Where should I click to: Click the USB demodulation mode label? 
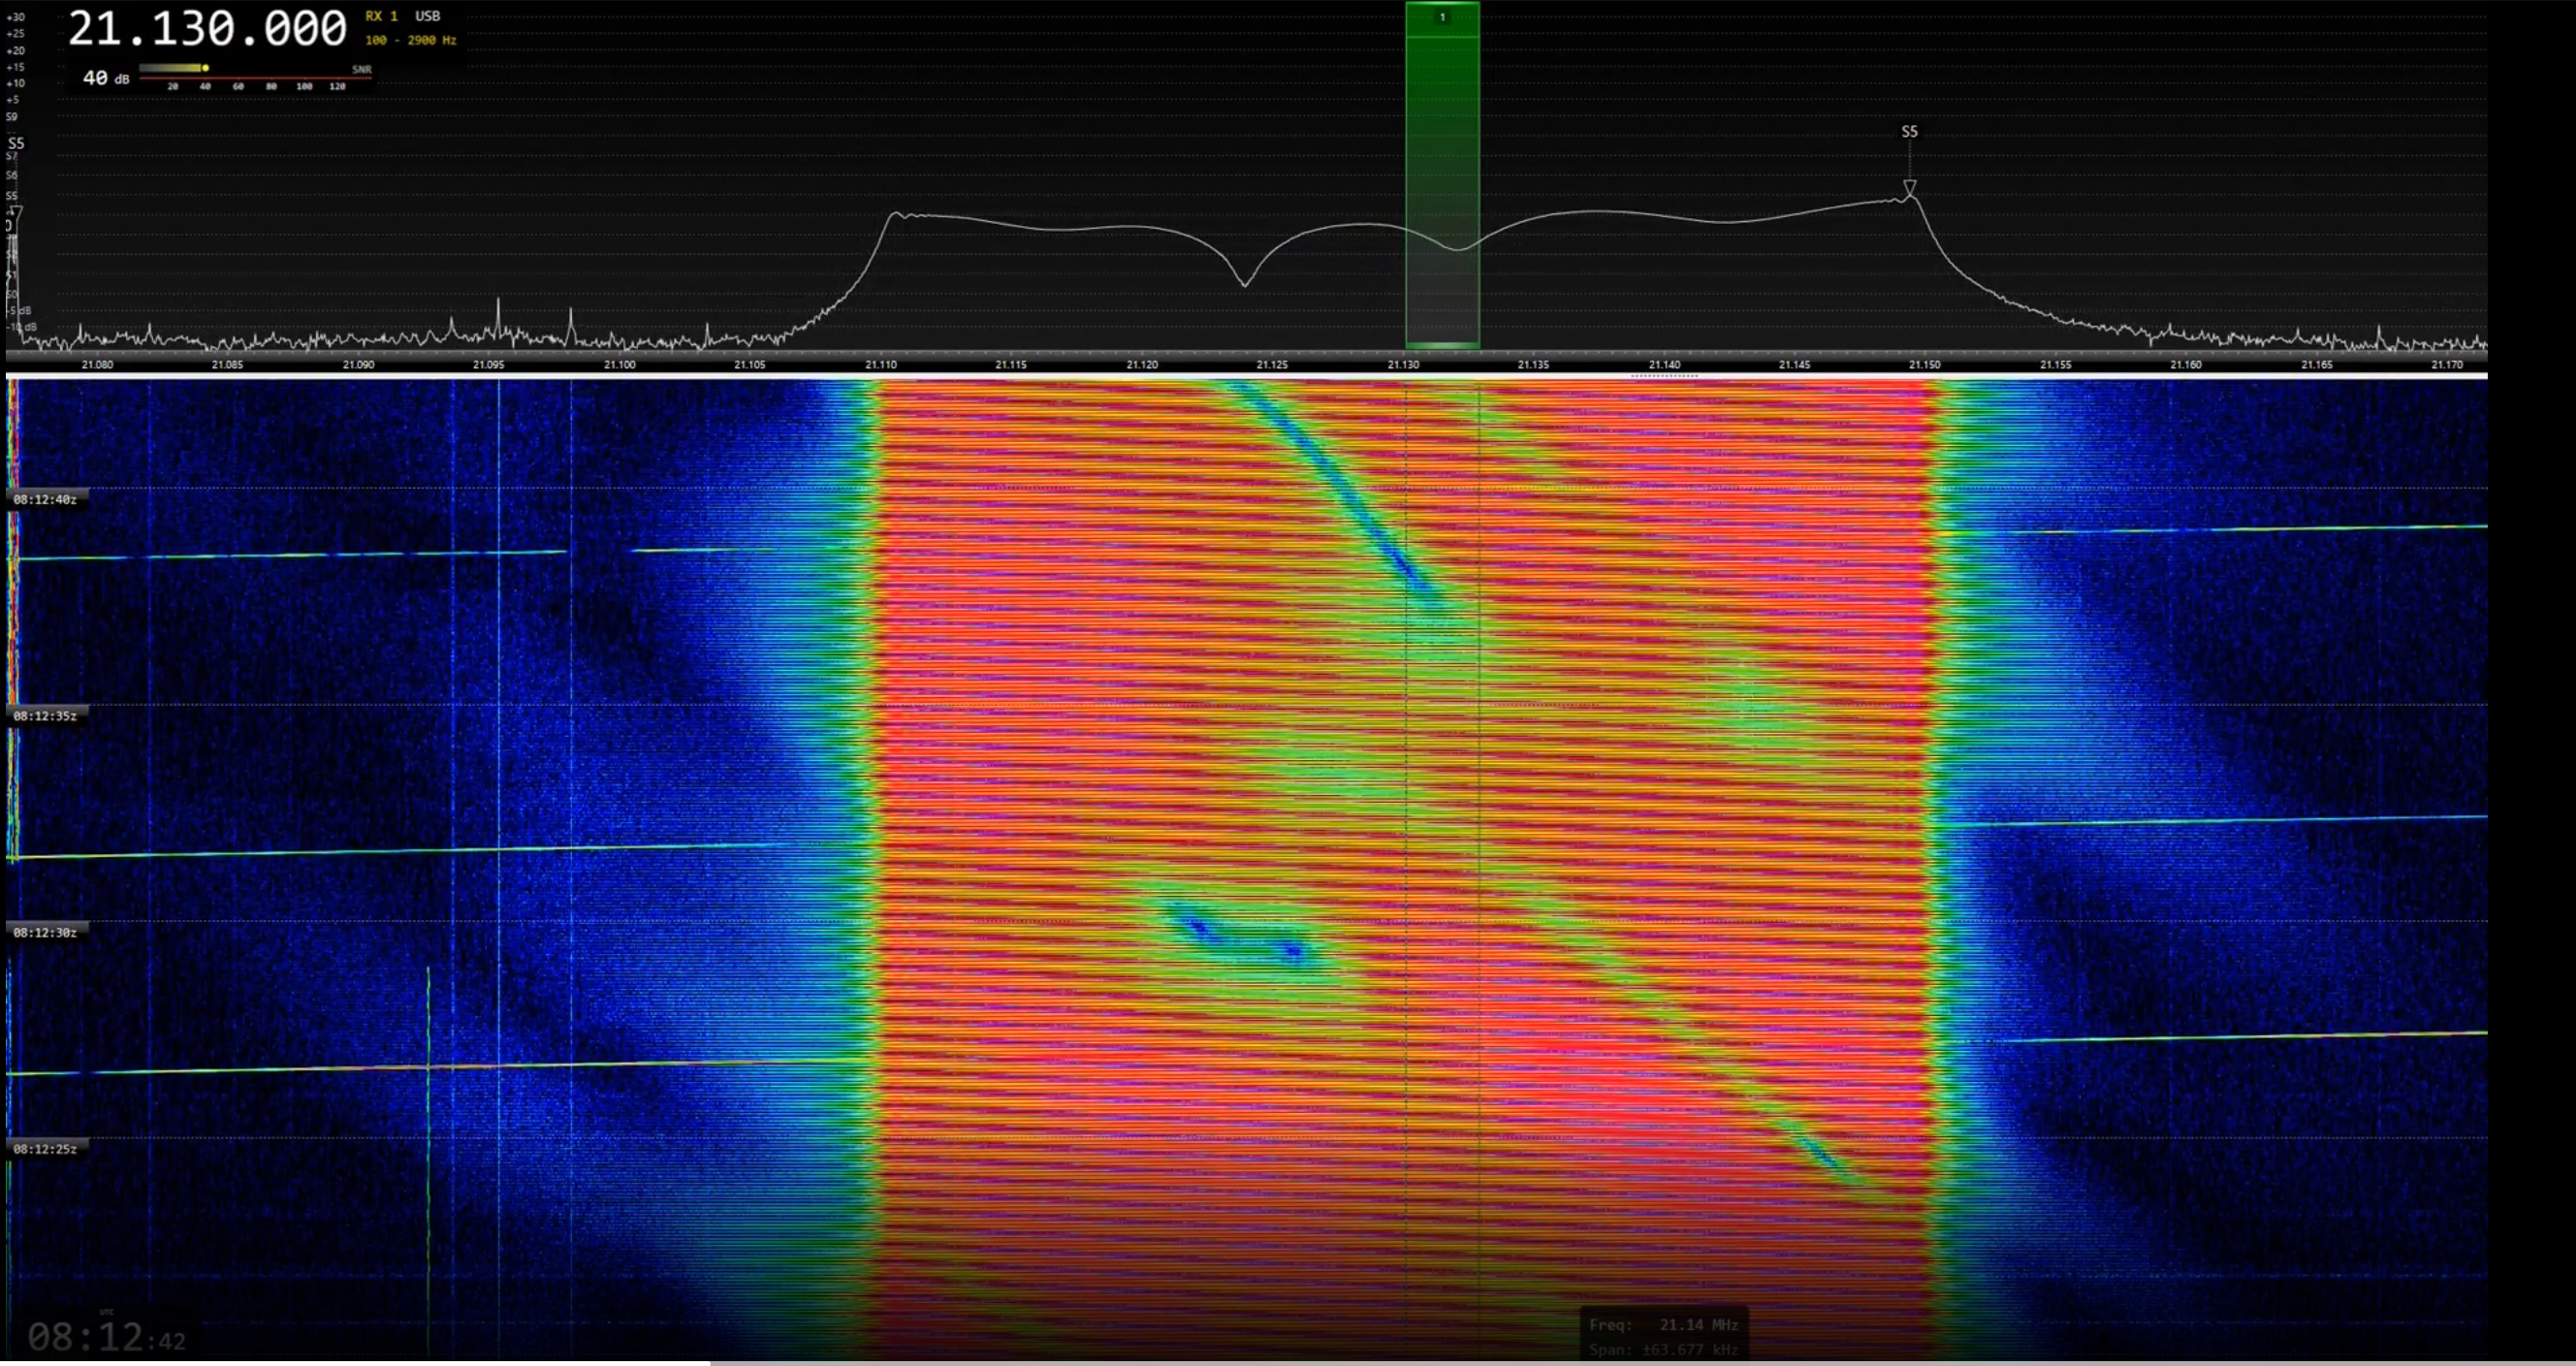click(427, 16)
